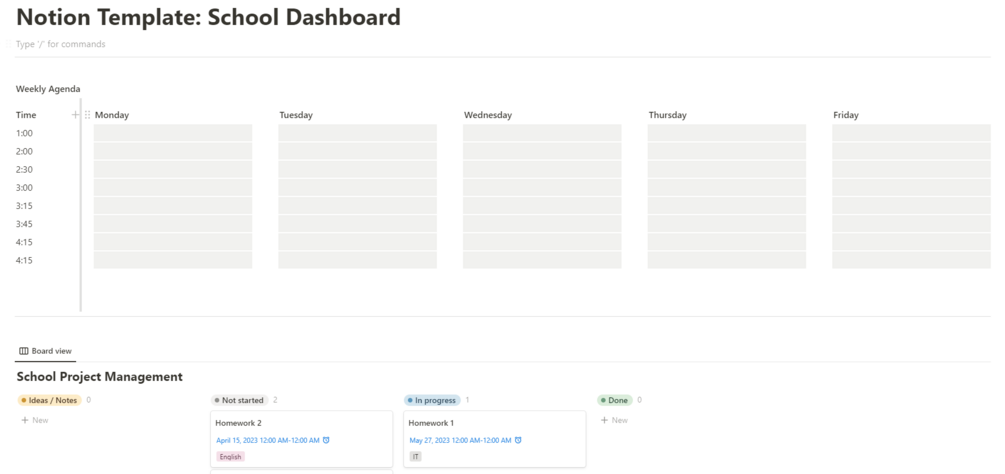Open the Homework 1 card

click(x=495, y=439)
